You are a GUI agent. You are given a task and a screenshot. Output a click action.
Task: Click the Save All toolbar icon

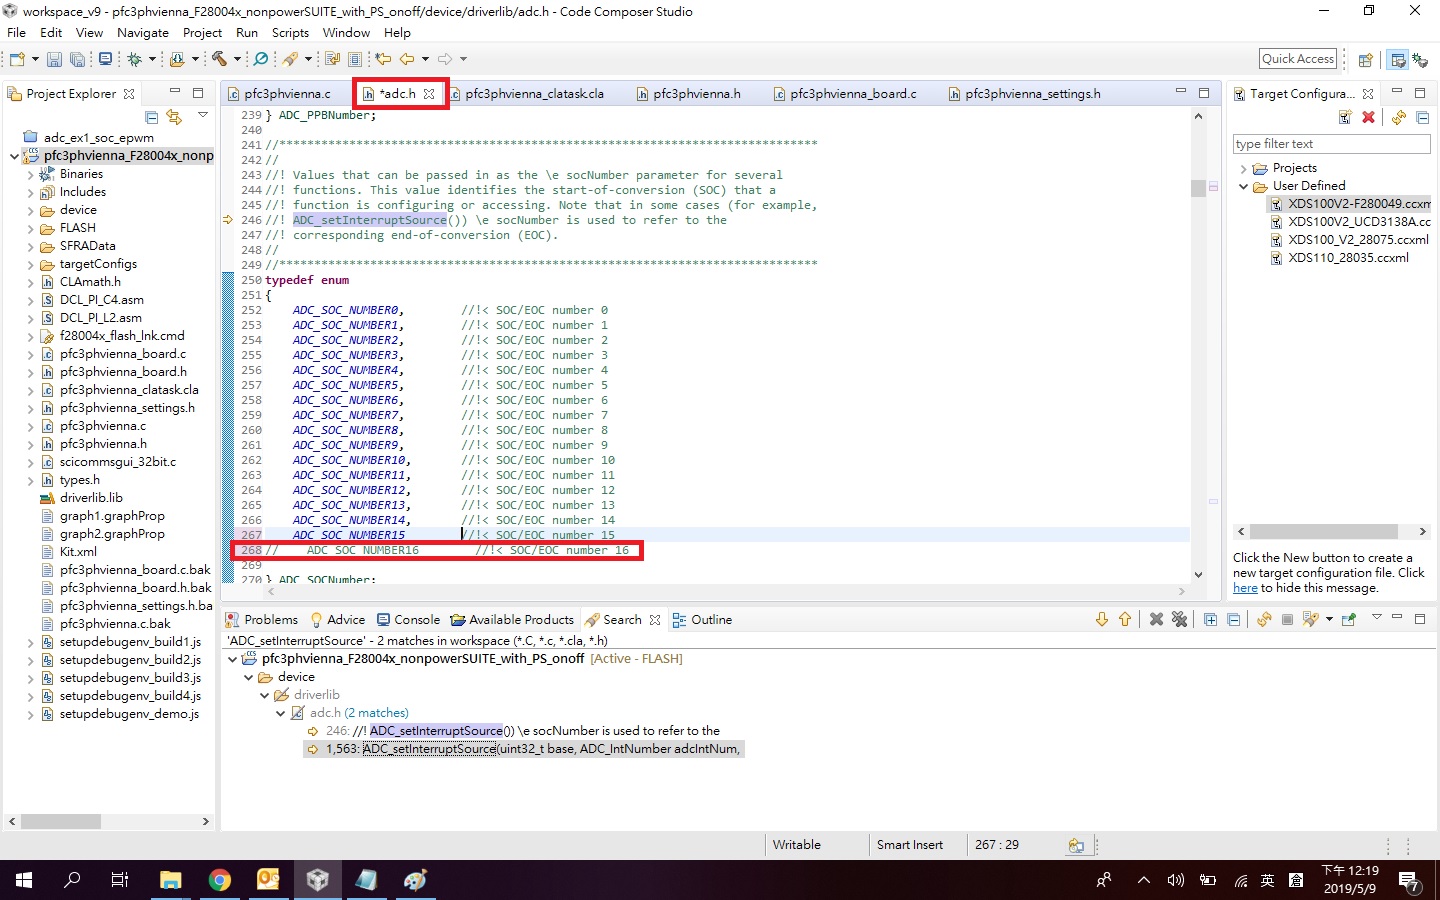click(77, 59)
